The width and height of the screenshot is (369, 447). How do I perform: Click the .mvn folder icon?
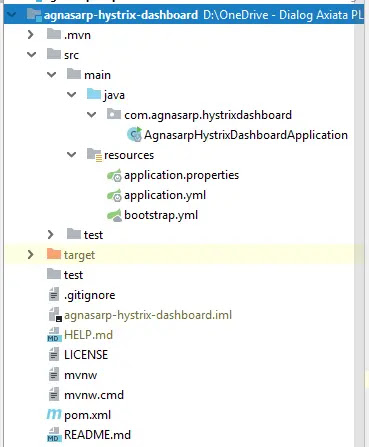tap(54, 34)
